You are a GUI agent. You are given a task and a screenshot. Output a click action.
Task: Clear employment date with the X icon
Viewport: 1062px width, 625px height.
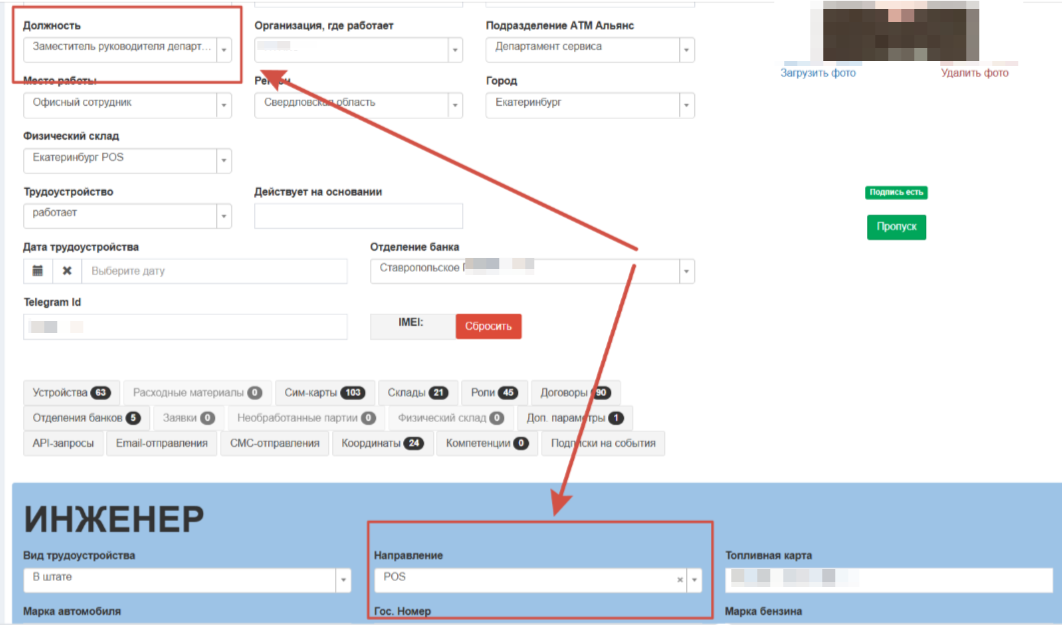click(67, 271)
